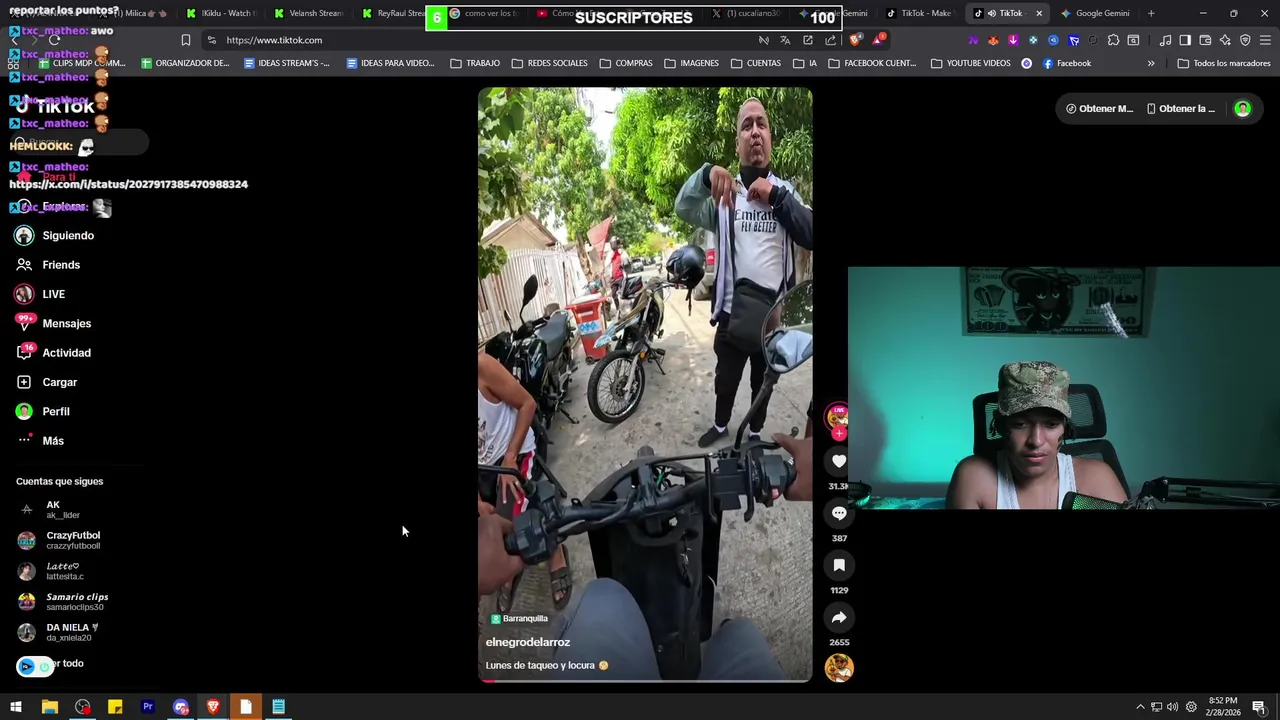Save the video with the bookmark icon (1129)
The height and width of the screenshot is (720, 1280).
click(x=839, y=565)
